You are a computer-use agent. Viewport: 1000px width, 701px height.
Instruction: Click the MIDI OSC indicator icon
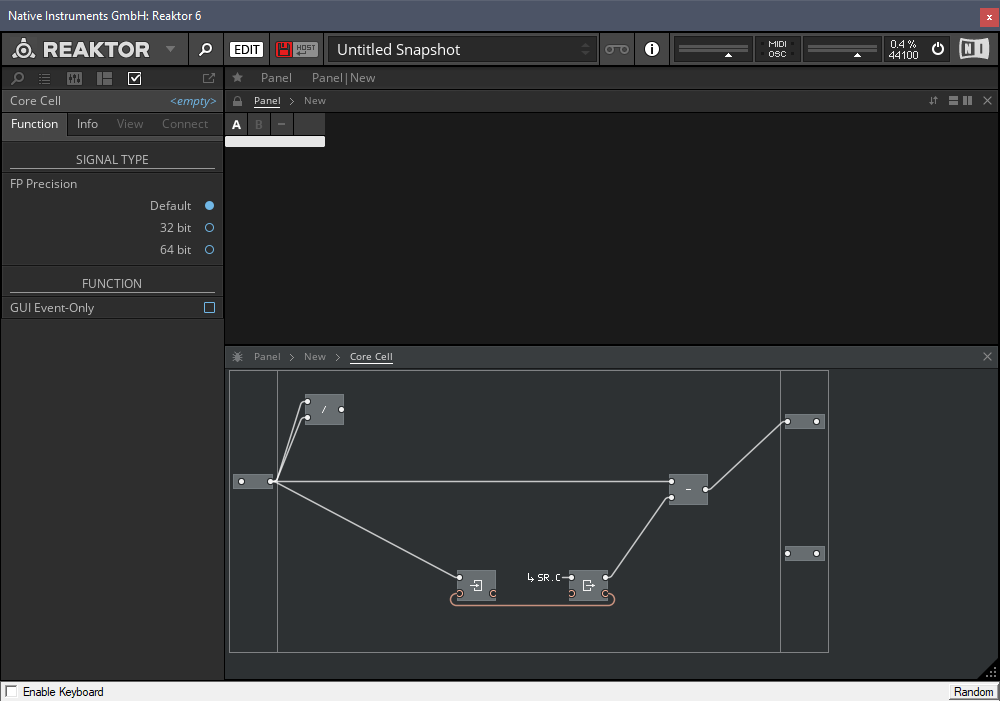click(x=777, y=49)
